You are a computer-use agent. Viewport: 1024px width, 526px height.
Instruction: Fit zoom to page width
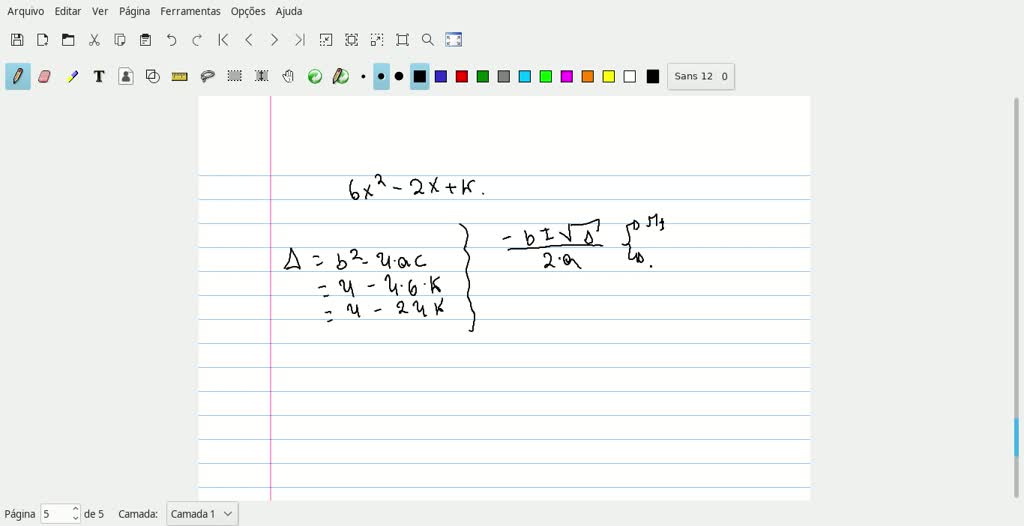click(351, 40)
